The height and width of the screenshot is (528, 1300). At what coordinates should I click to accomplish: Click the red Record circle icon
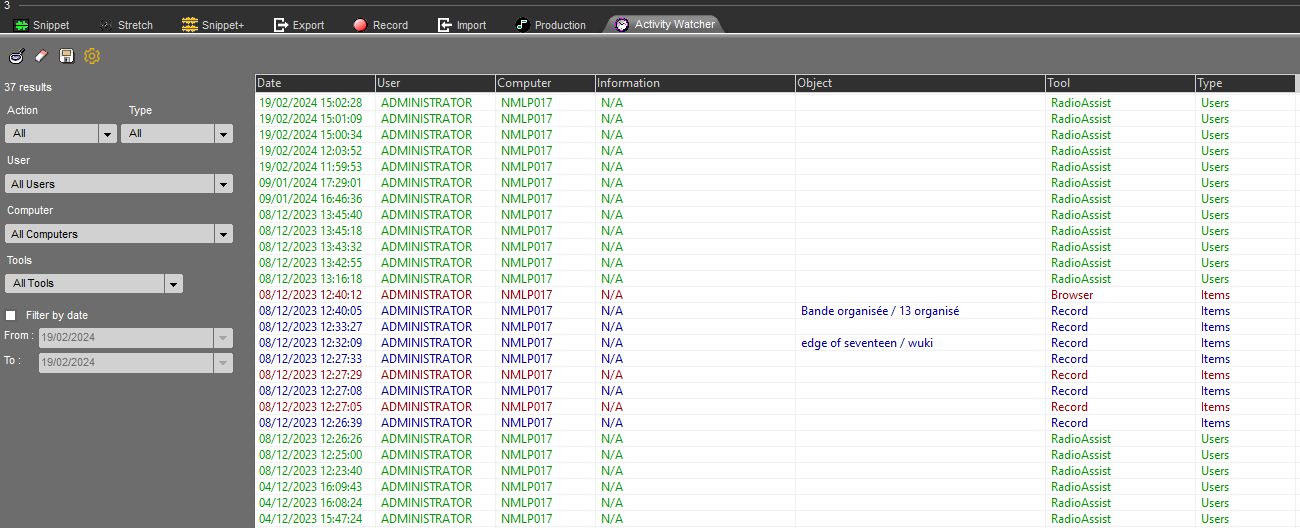(x=360, y=25)
